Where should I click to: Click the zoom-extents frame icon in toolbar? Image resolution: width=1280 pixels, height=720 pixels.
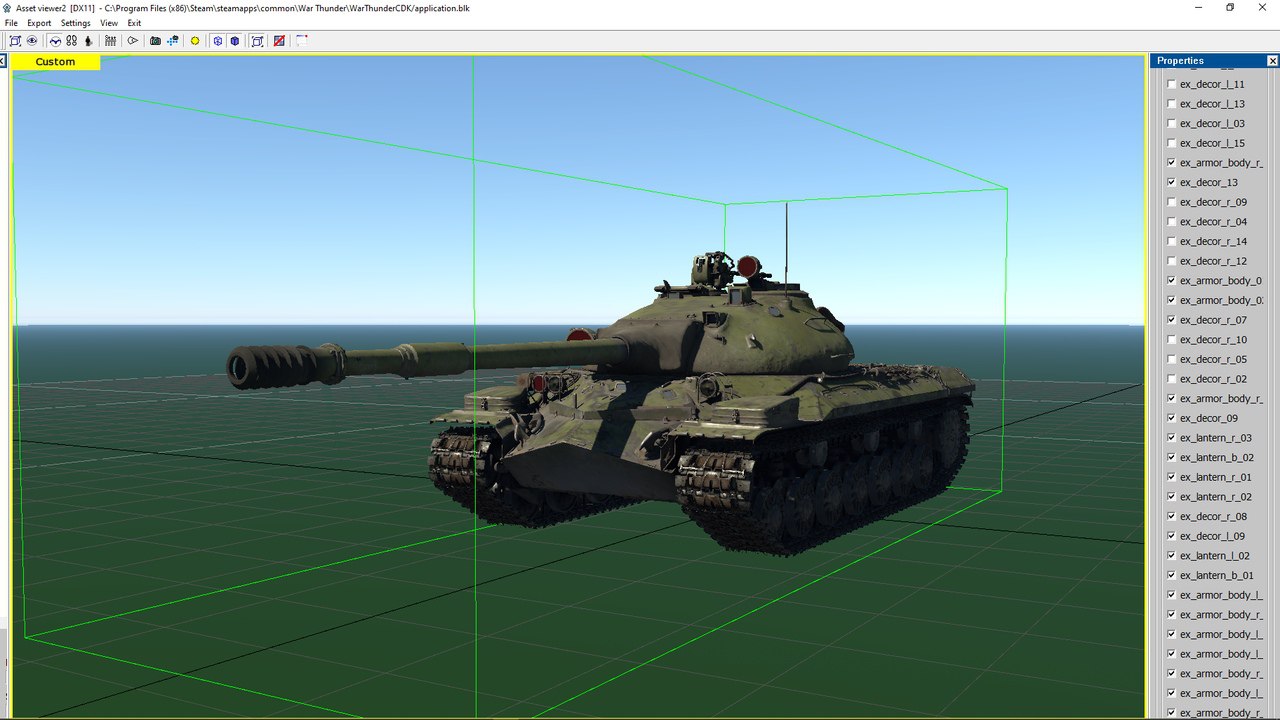pyautogui.click(x=15, y=41)
